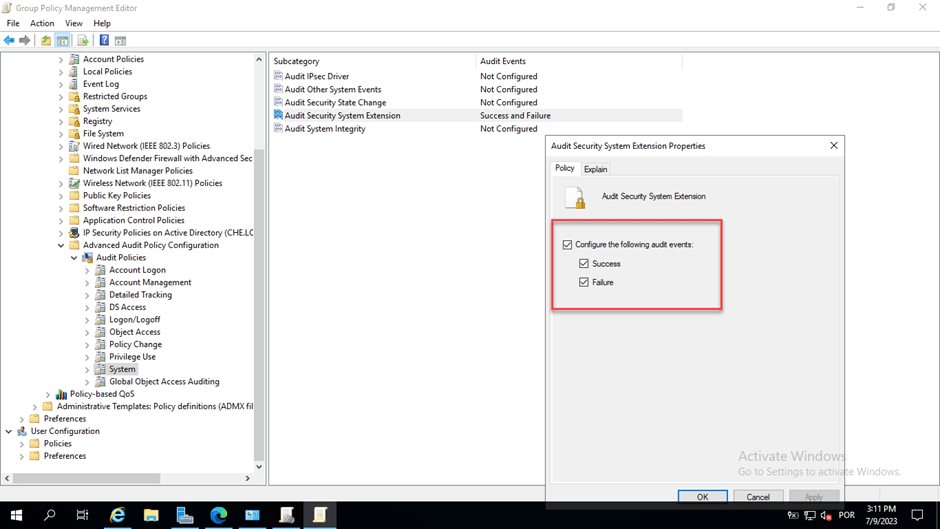Expand the Policy-based QoS node

tap(48, 394)
